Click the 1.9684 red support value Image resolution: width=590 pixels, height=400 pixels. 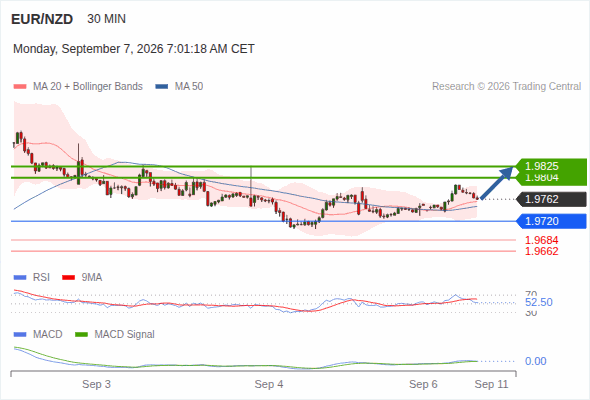click(x=541, y=240)
